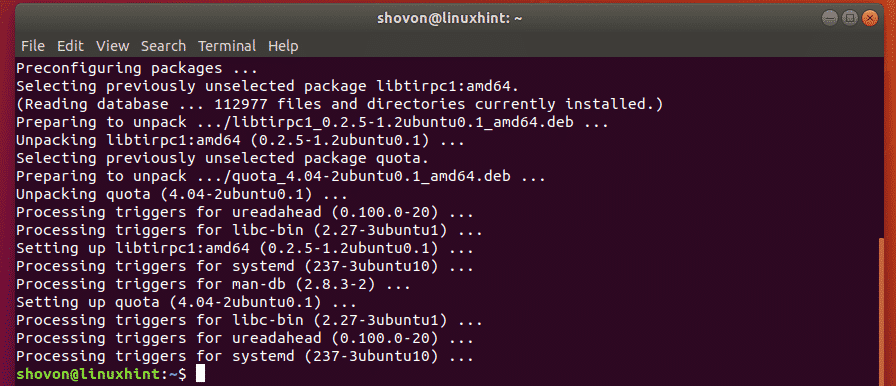Click the terminal scrollbar thumb
Image resolution: width=896 pixels, height=386 pixels.
coord(881,311)
